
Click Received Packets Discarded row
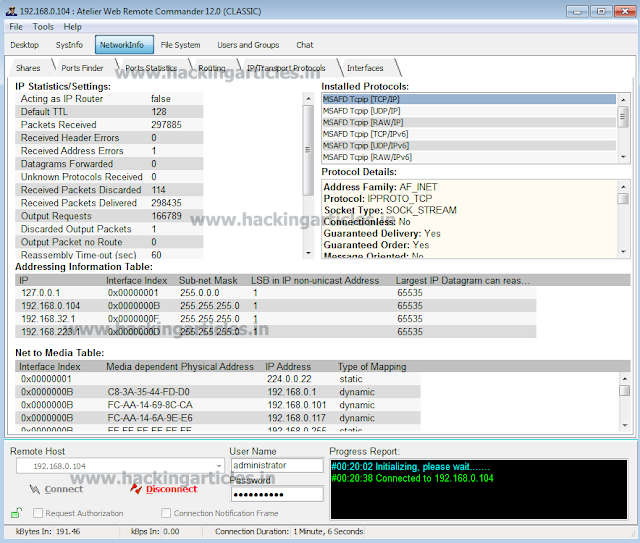pos(109,190)
